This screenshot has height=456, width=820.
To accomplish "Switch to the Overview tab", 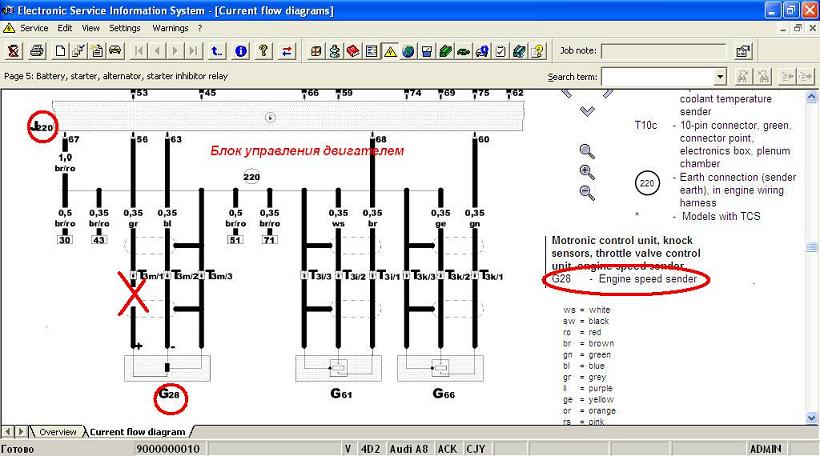I will 57,432.
